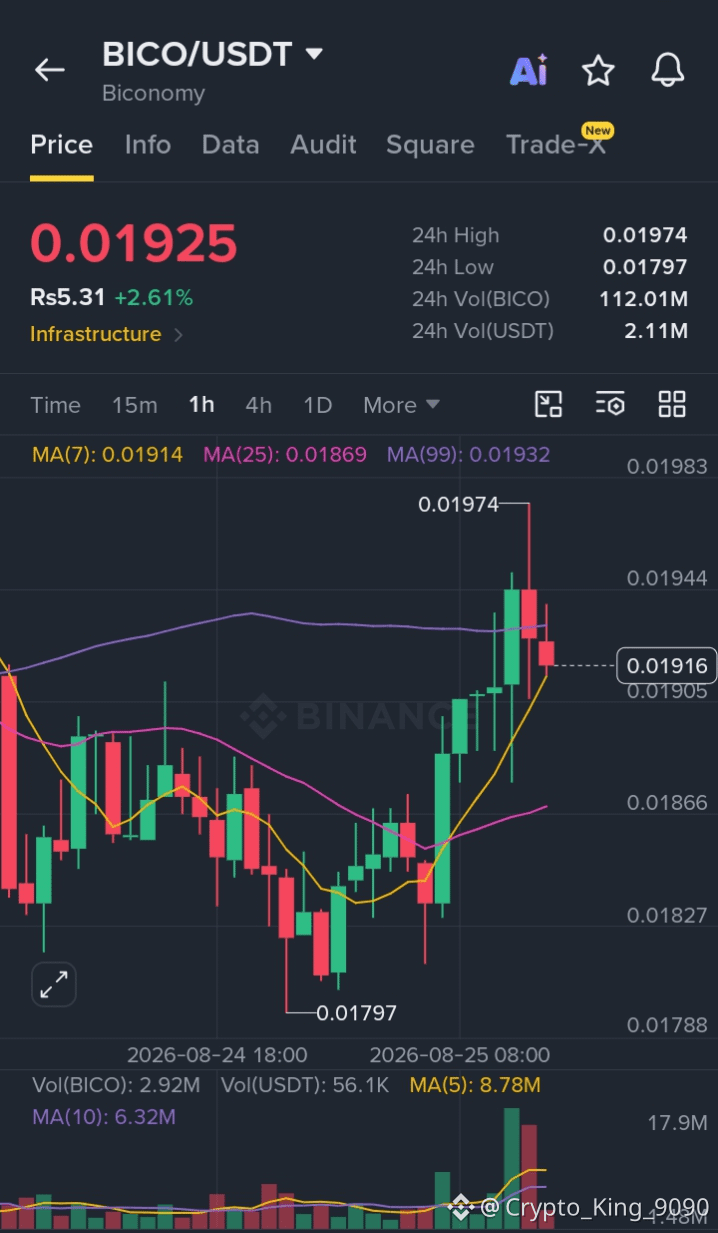The image size is (718, 1233).
Task: Tap the 24h High value 0.01974
Action: [x=645, y=235]
